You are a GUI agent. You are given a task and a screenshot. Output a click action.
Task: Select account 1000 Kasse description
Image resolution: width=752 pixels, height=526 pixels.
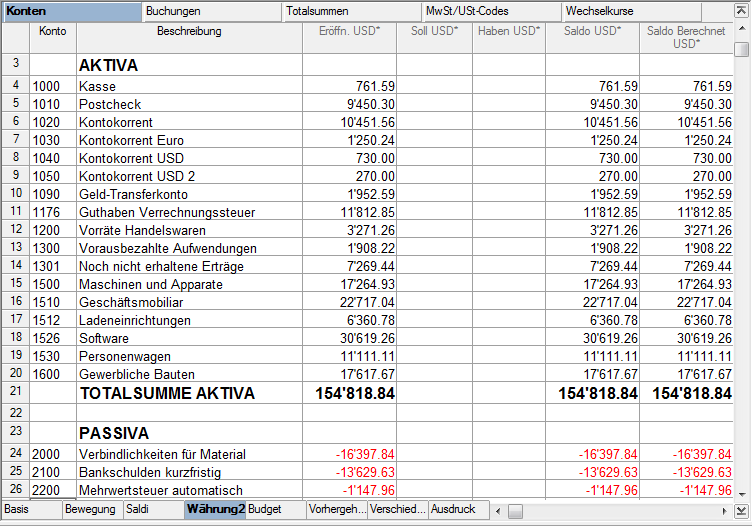(x=189, y=86)
